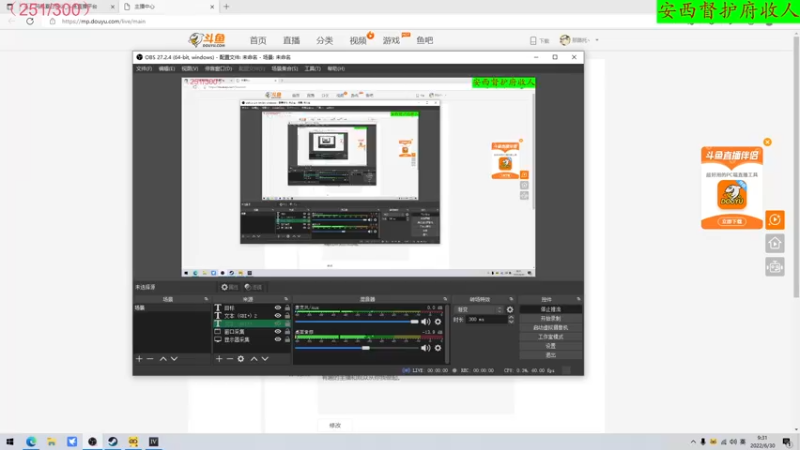The height and width of the screenshot is (450, 800).
Task: Show hidden system tray icons
Action: pyautogui.click(x=693, y=442)
